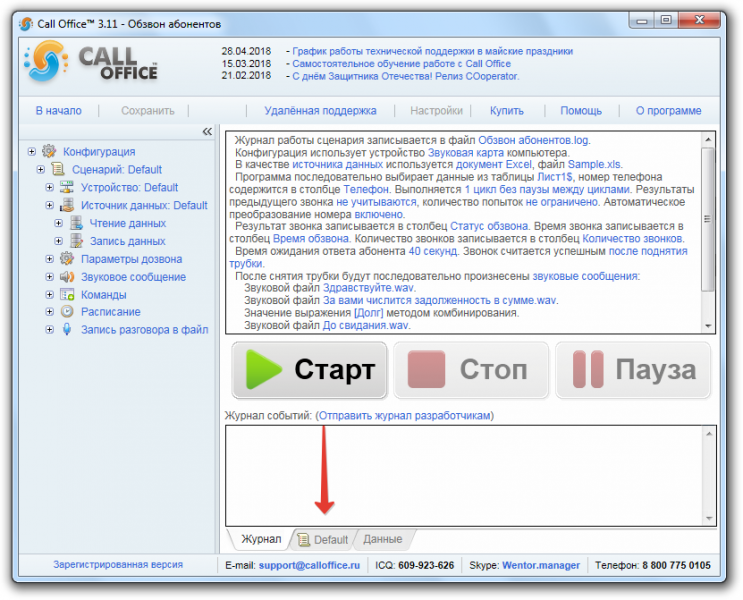Click the Call Office logo in header
Screen dimensions: 743x600
pos(91,62)
